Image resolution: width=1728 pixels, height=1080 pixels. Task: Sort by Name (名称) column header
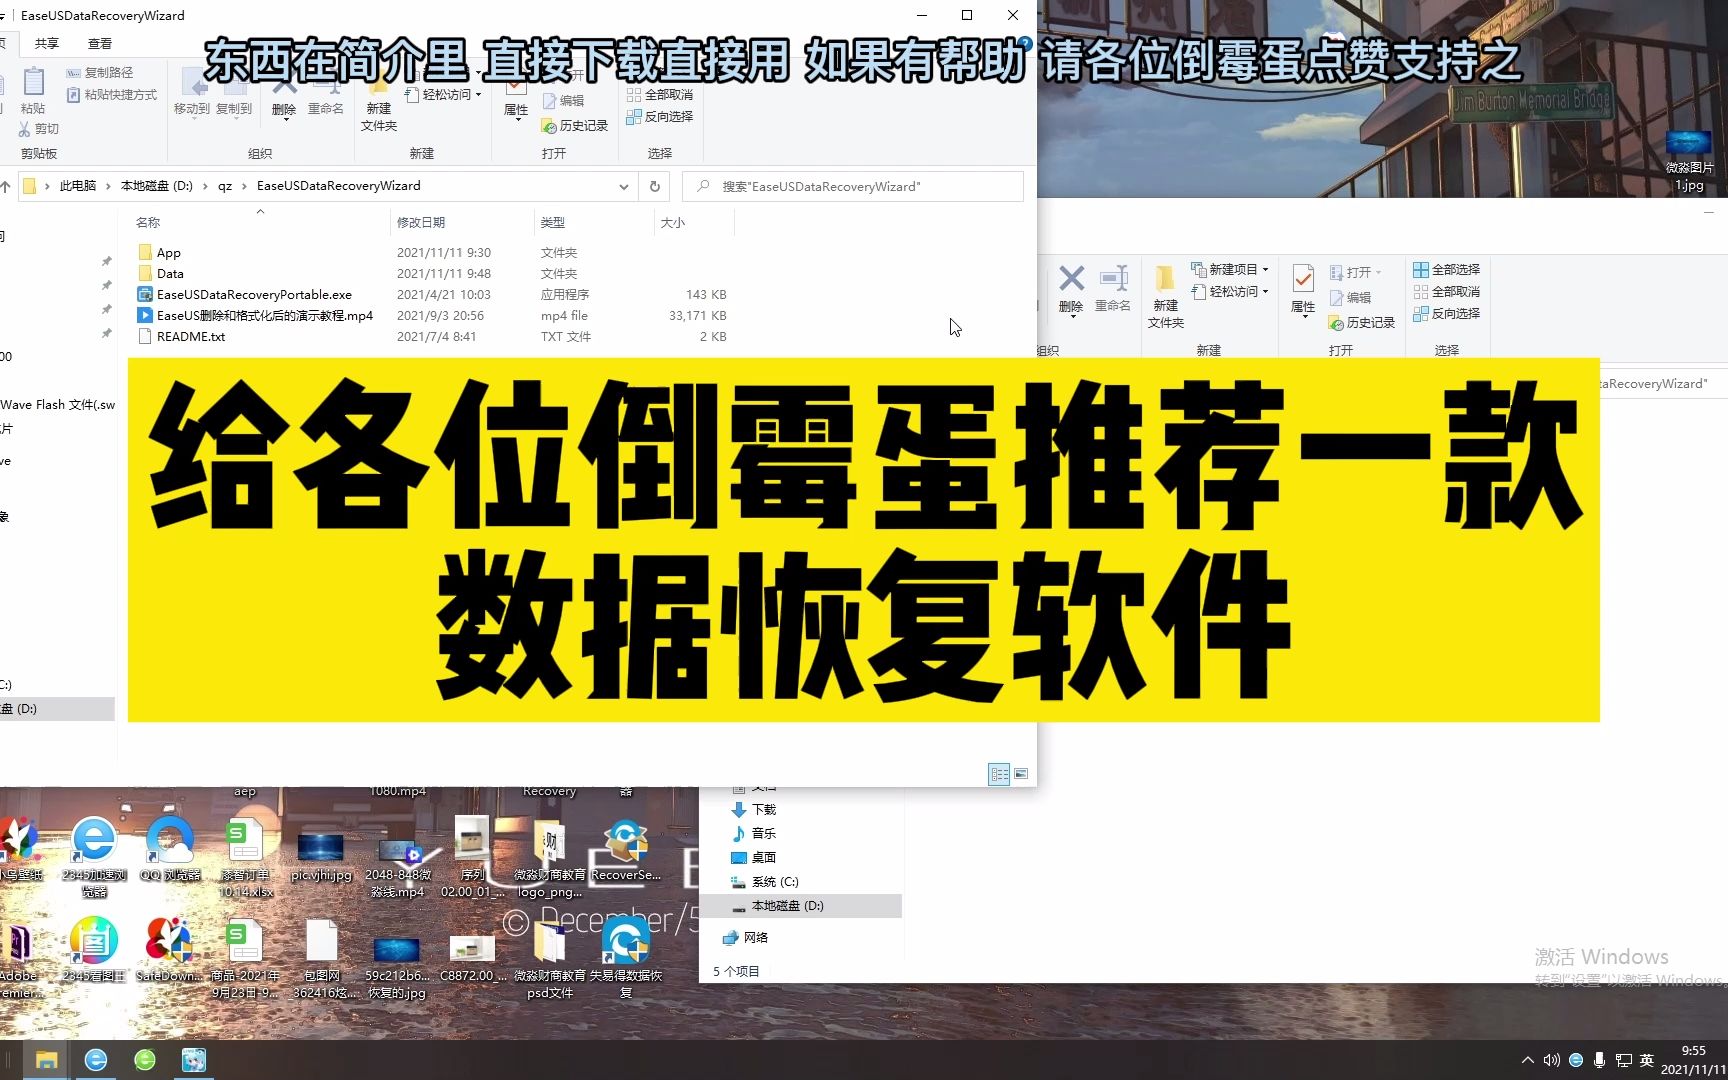pyautogui.click(x=260, y=223)
